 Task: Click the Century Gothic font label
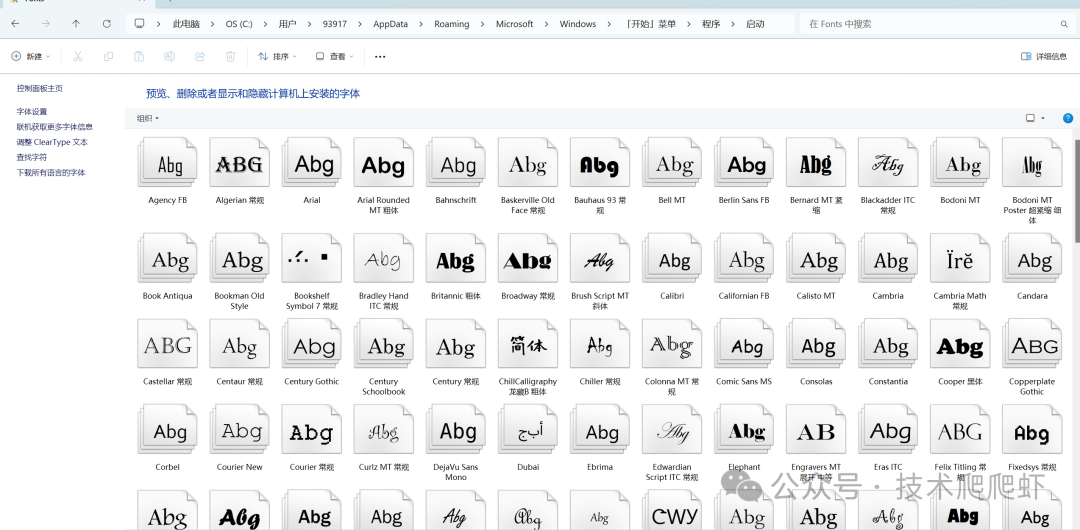[312, 381]
